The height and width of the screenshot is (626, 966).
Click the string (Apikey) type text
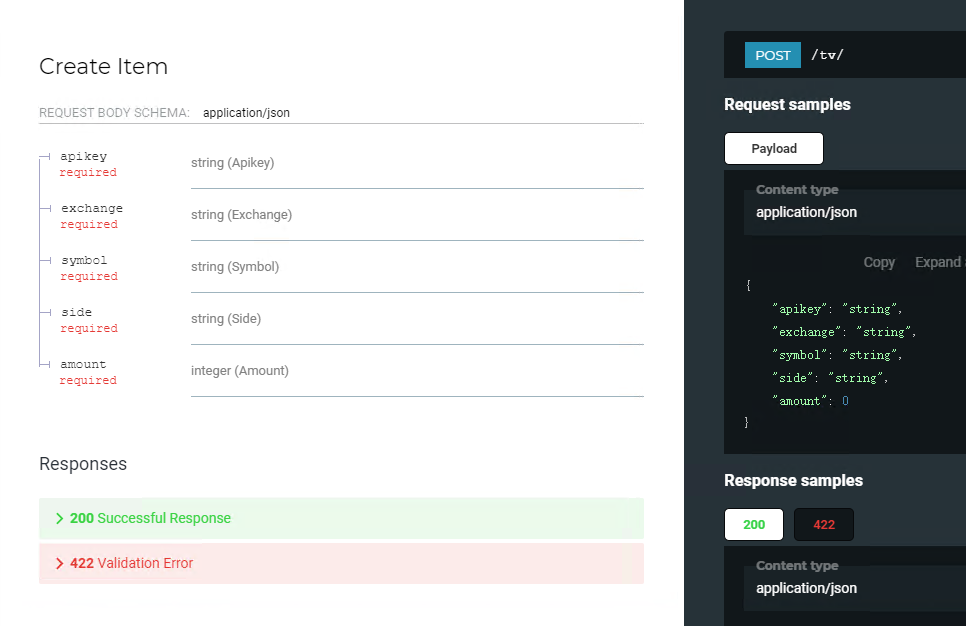coord(232,163)
